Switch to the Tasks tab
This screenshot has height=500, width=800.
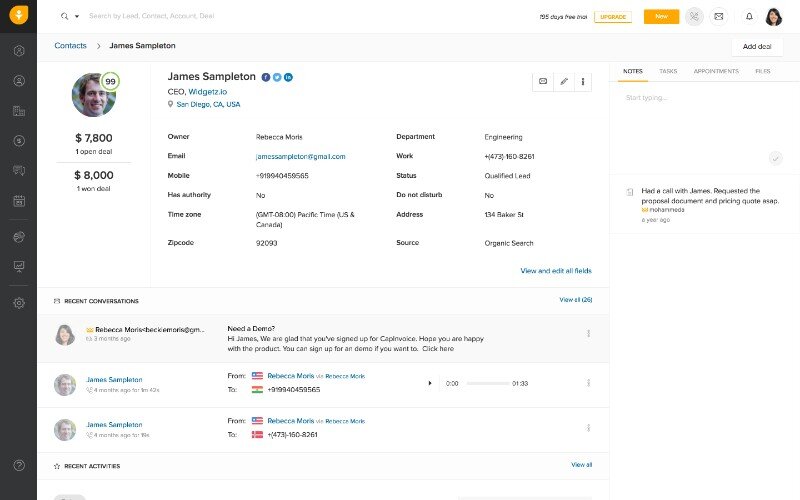pos(668,72)
